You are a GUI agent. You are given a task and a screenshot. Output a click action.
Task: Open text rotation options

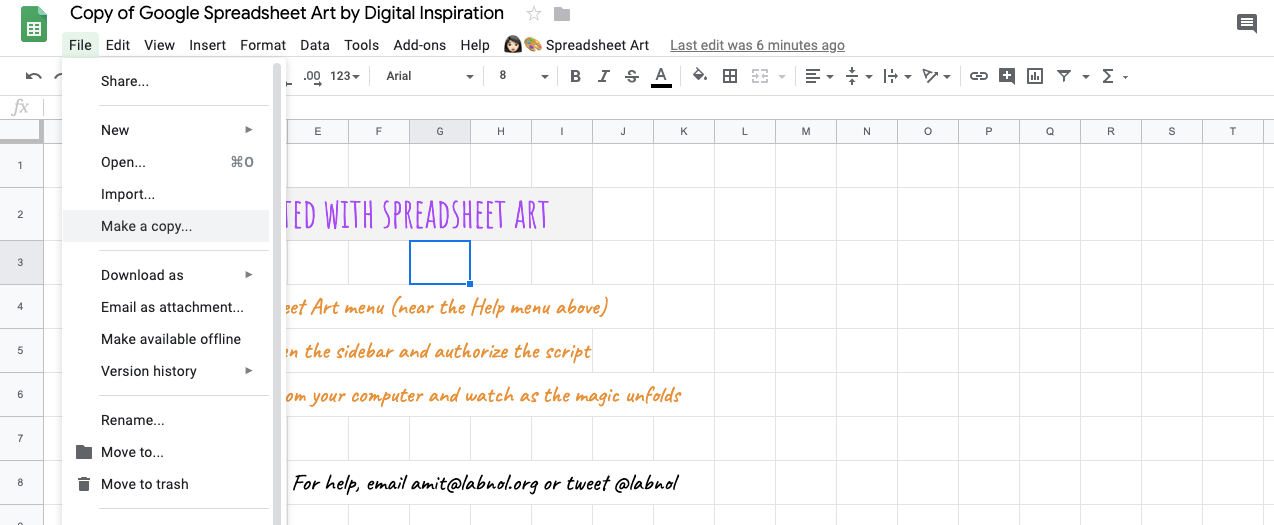[937, 76]
